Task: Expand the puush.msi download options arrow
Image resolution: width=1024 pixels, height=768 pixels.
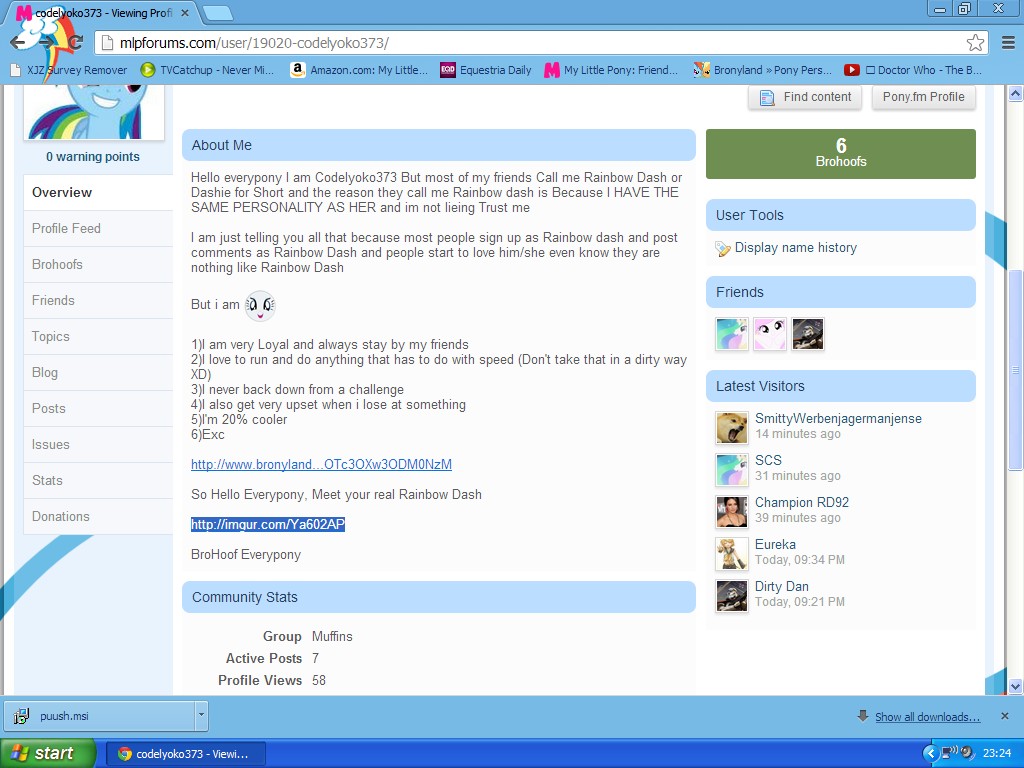Action: pos(202,715)
